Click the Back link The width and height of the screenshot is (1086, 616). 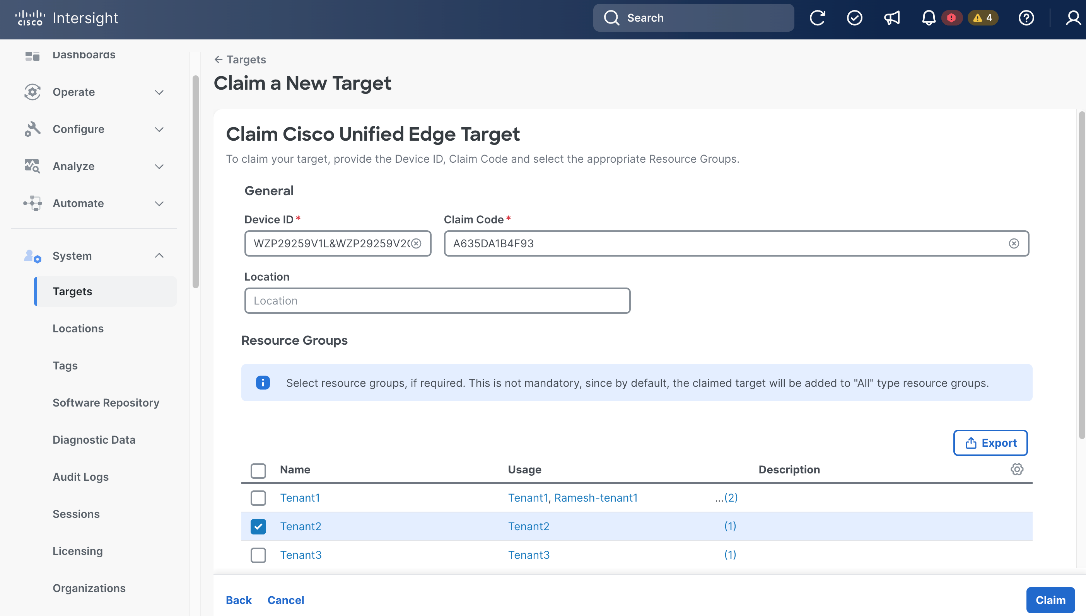pos(238,600)
